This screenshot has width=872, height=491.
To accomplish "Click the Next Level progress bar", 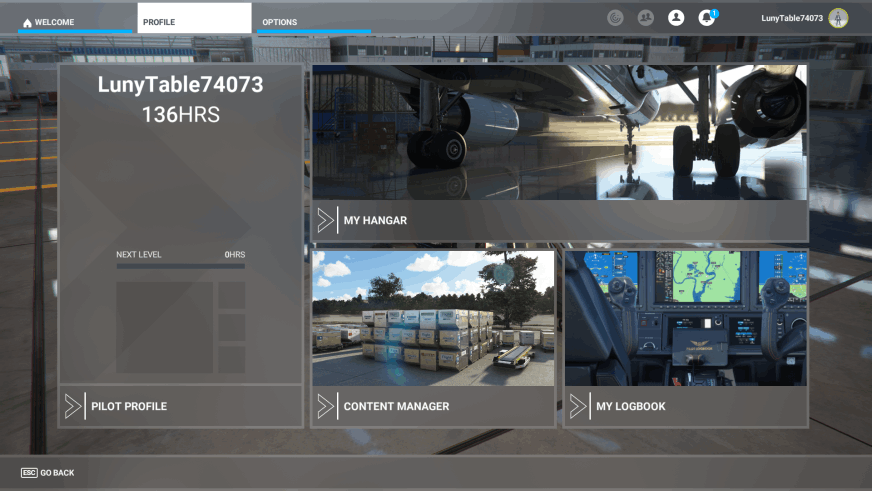I will pyautogui.click(x=180, y=266).
